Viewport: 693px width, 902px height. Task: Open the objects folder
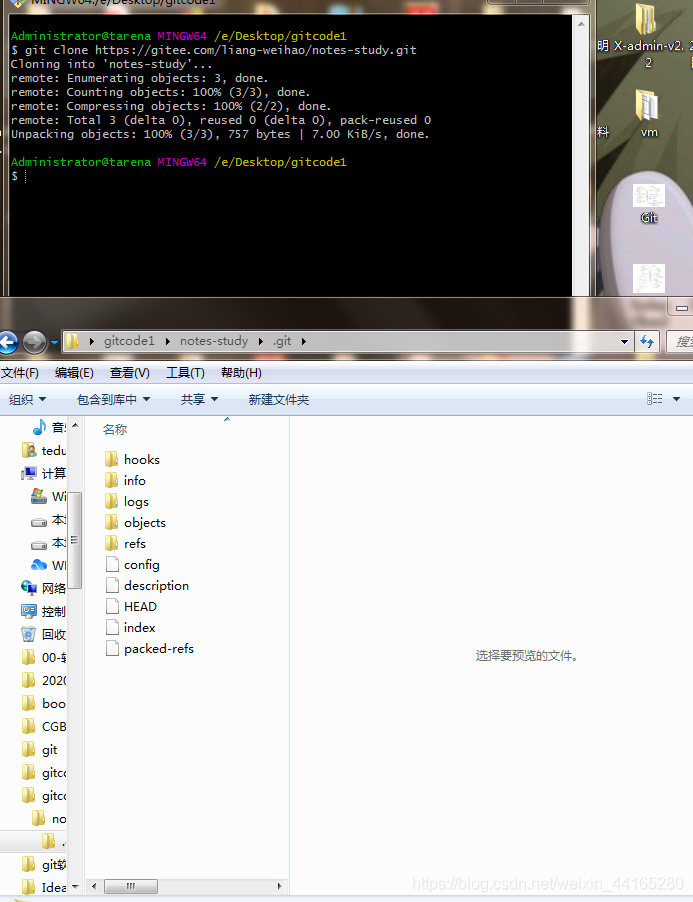pos(136,522)
